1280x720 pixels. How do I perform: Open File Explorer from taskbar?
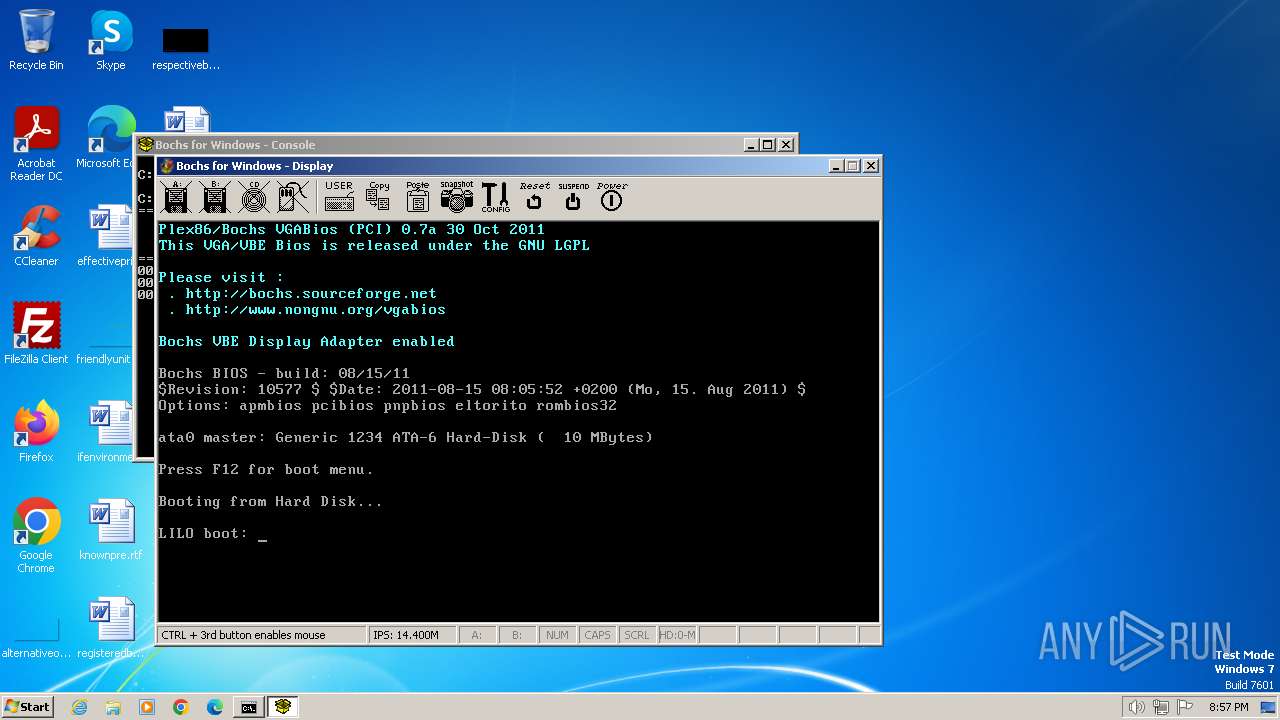click(113, 707)
